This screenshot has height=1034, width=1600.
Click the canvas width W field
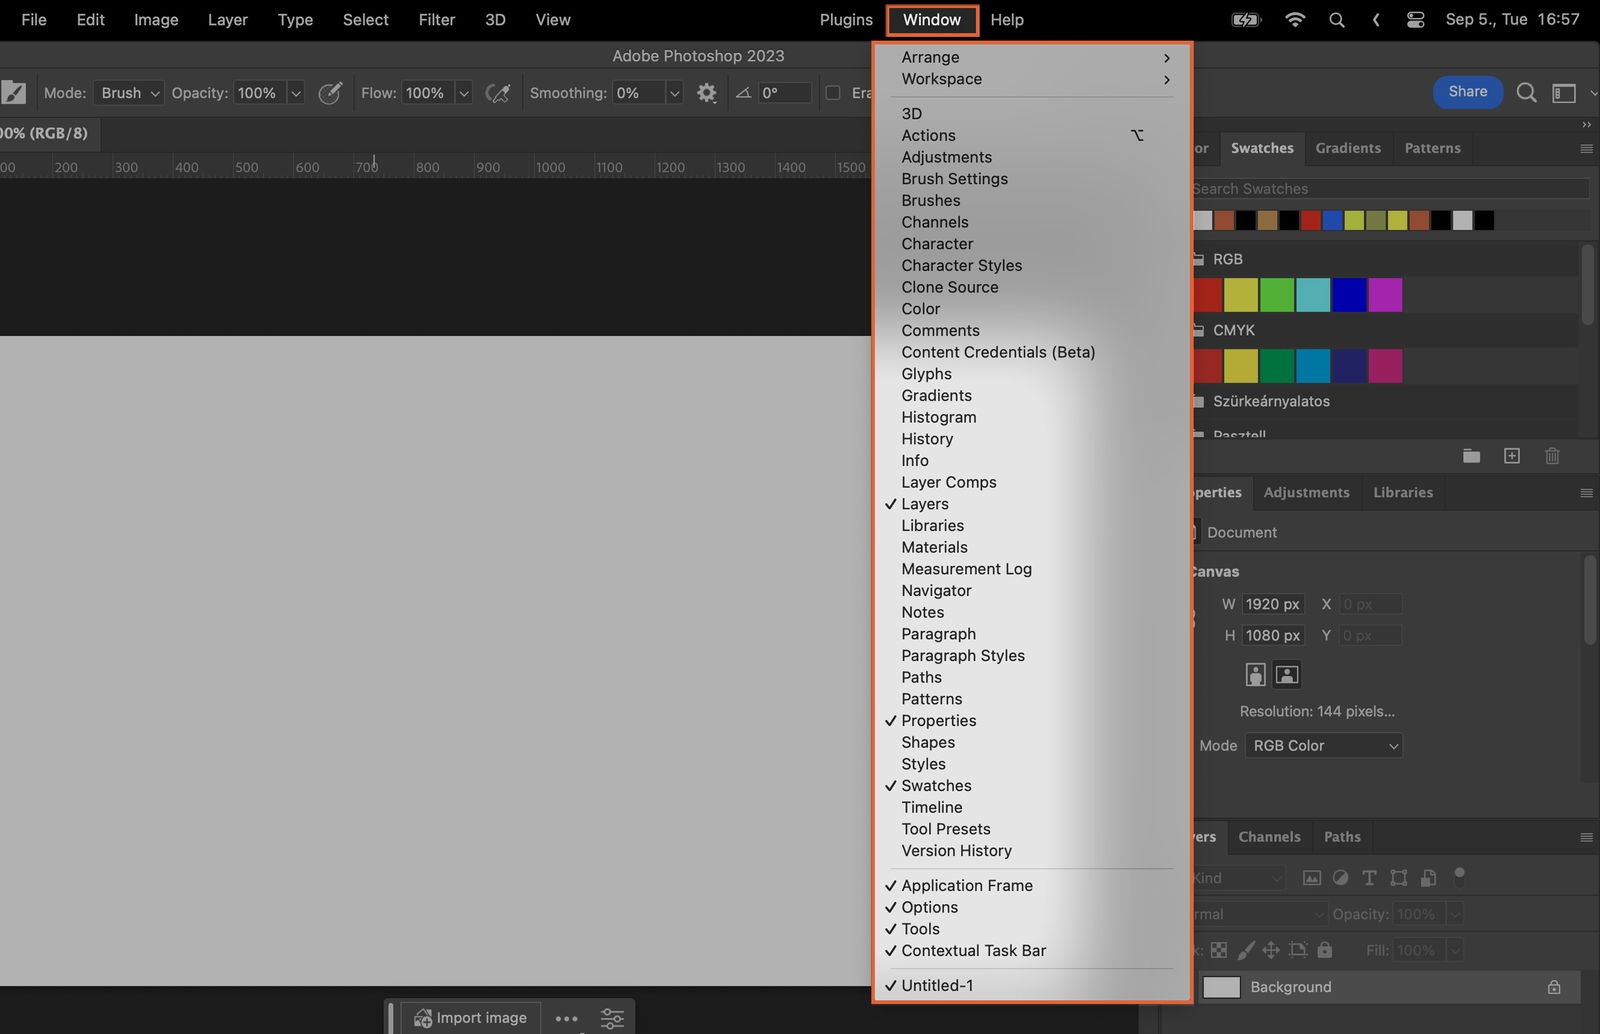(1272, 604)
